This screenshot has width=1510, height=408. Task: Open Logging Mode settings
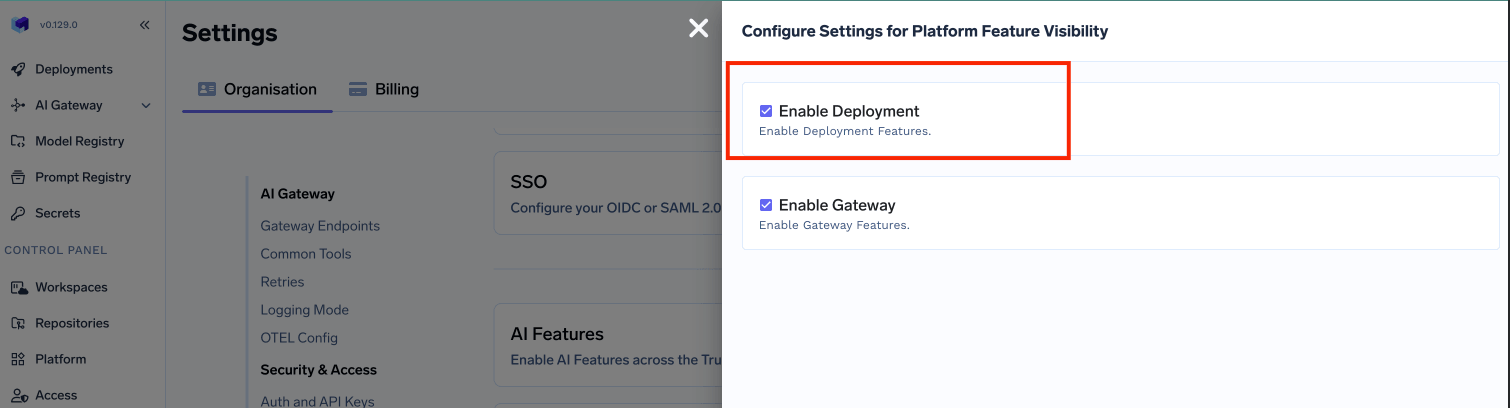pyautogui.click(x=304, y=310)
